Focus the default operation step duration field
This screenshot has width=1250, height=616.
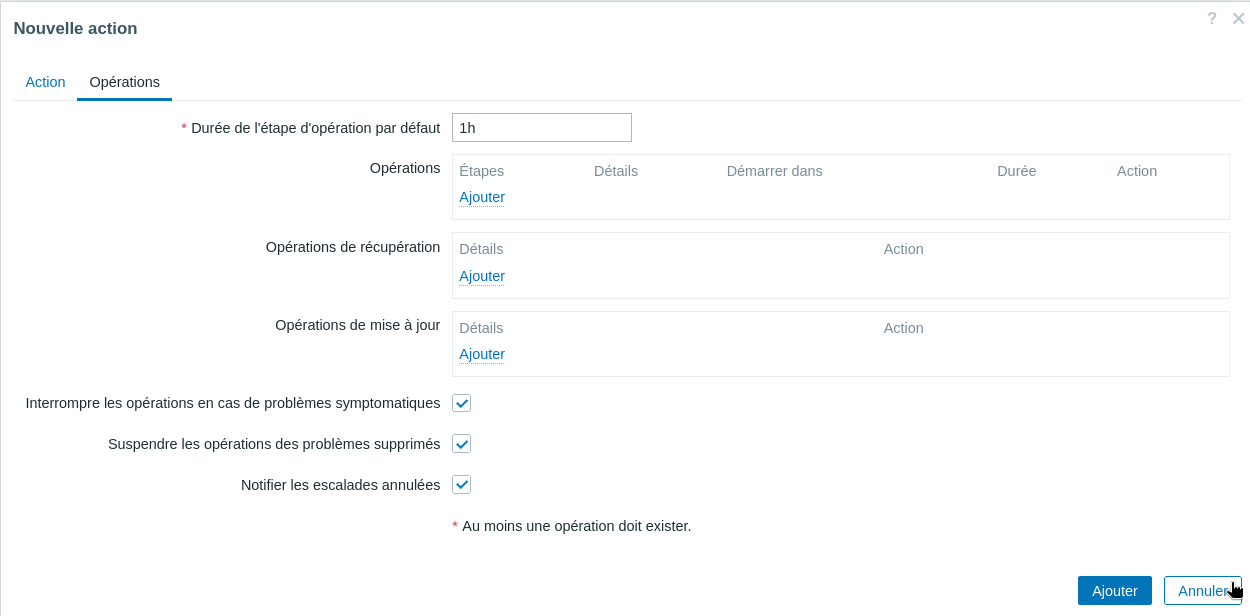point(541,128)
